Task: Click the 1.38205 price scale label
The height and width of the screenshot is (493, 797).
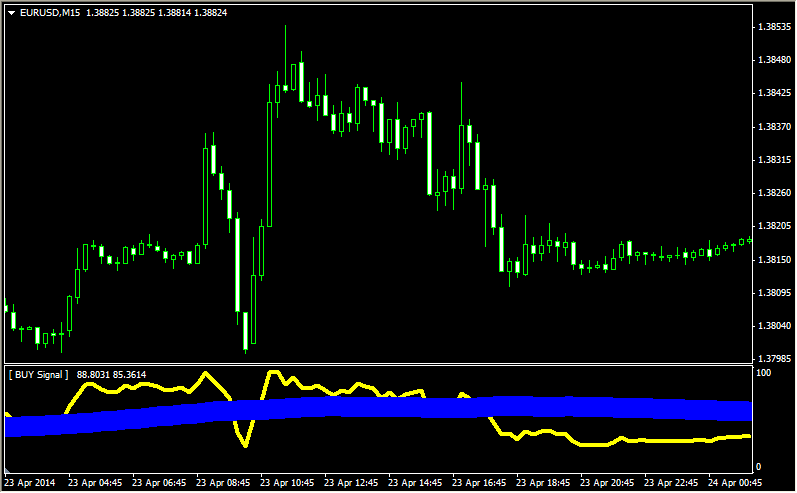Action: click(x=775, y=226)
